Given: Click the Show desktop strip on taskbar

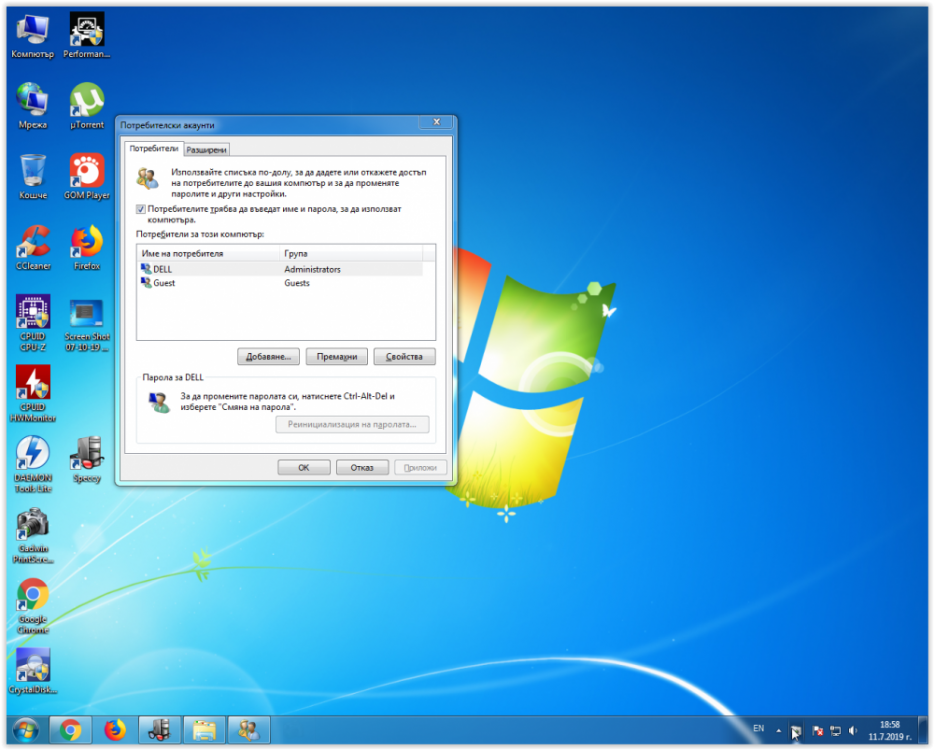Looking at the screenshot, I should pos(923,730).
